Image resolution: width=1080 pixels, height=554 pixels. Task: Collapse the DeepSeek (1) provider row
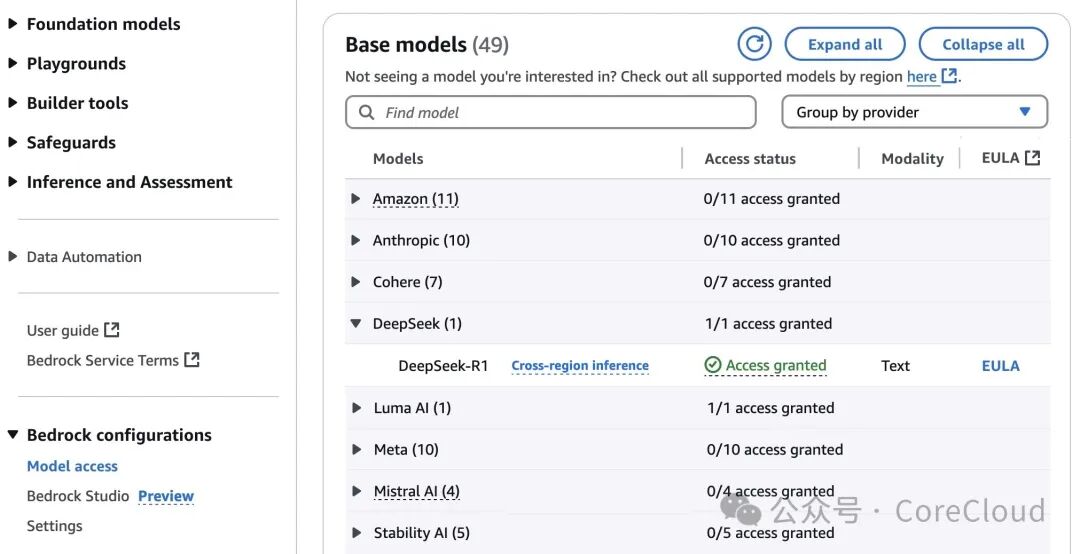pyautogui.click(x=356, y=323)
